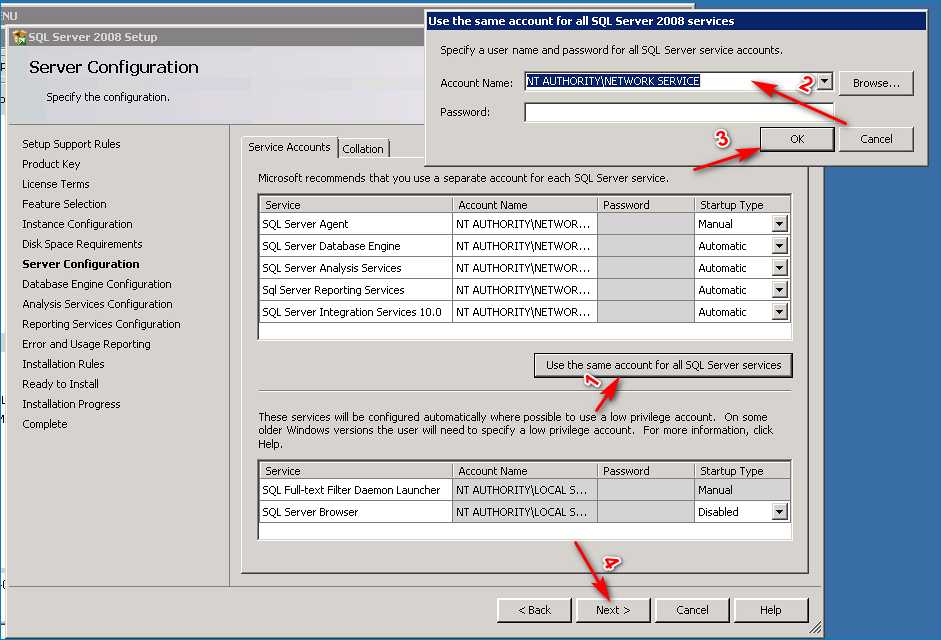Click the SQL Server 2008 Setup title icon
The width and height of the screenshot is (941, 640).
(x=19, y=37)
